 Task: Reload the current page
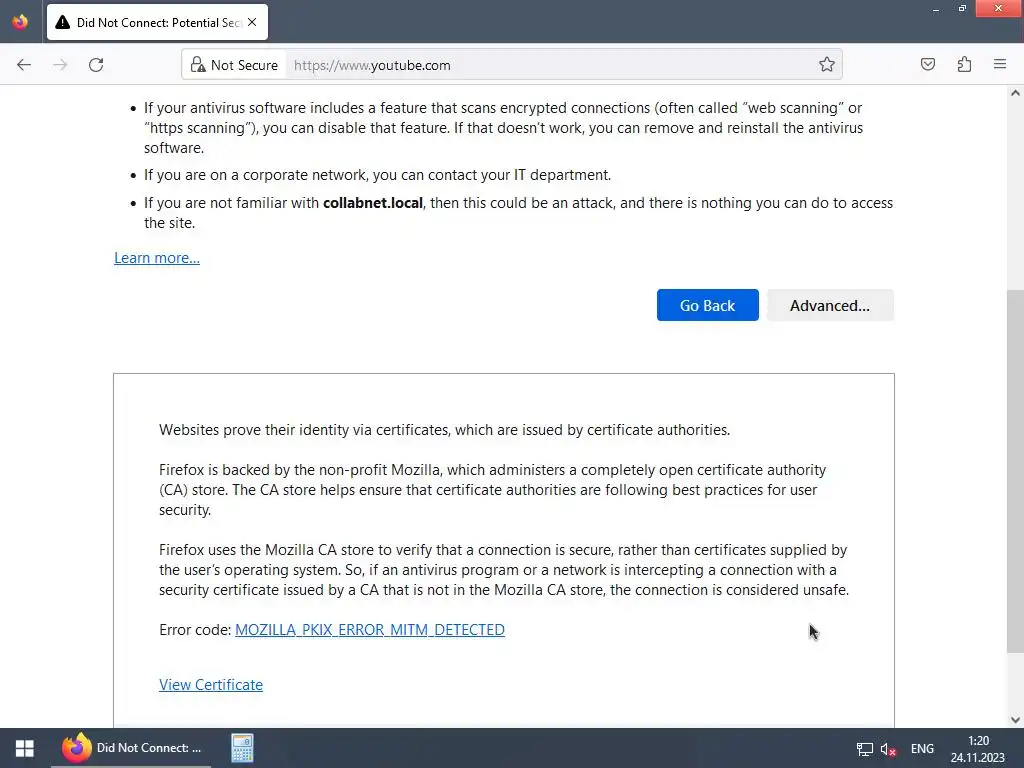[96, 65]
